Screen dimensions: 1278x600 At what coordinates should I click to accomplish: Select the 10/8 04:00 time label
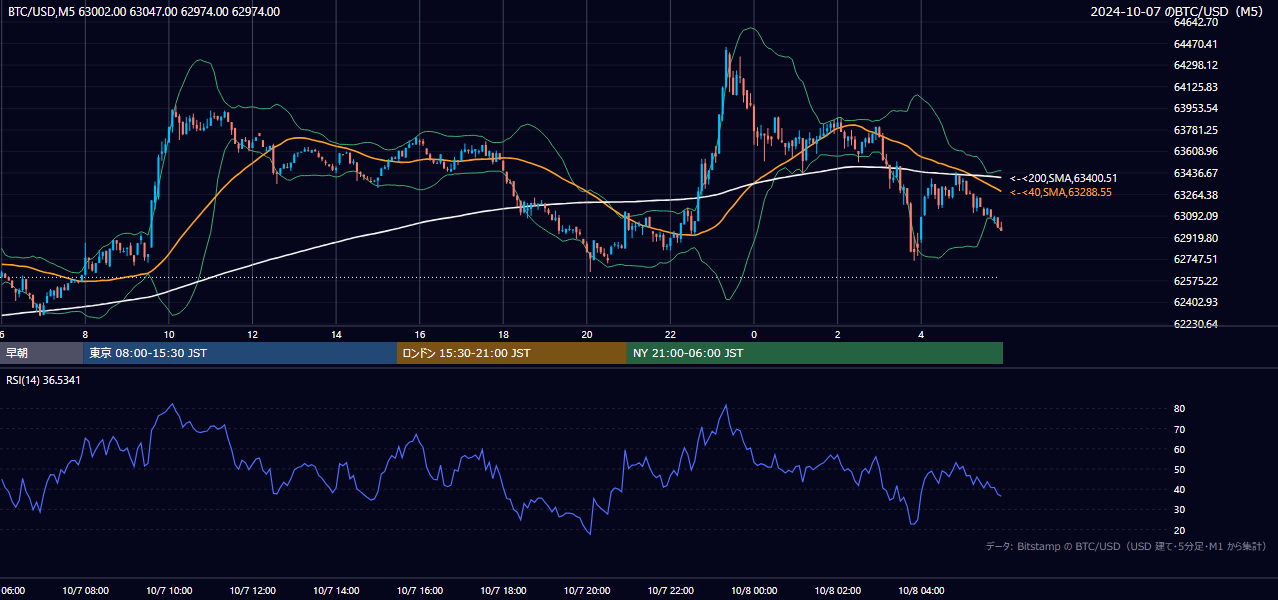point(922,591)
